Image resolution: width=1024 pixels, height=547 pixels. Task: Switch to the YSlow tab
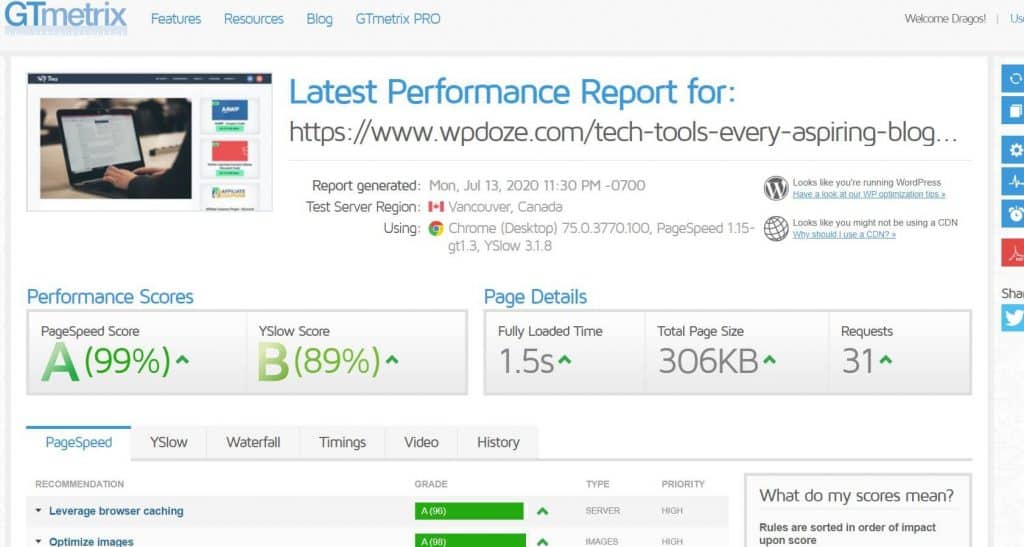(x=168, y=443)
